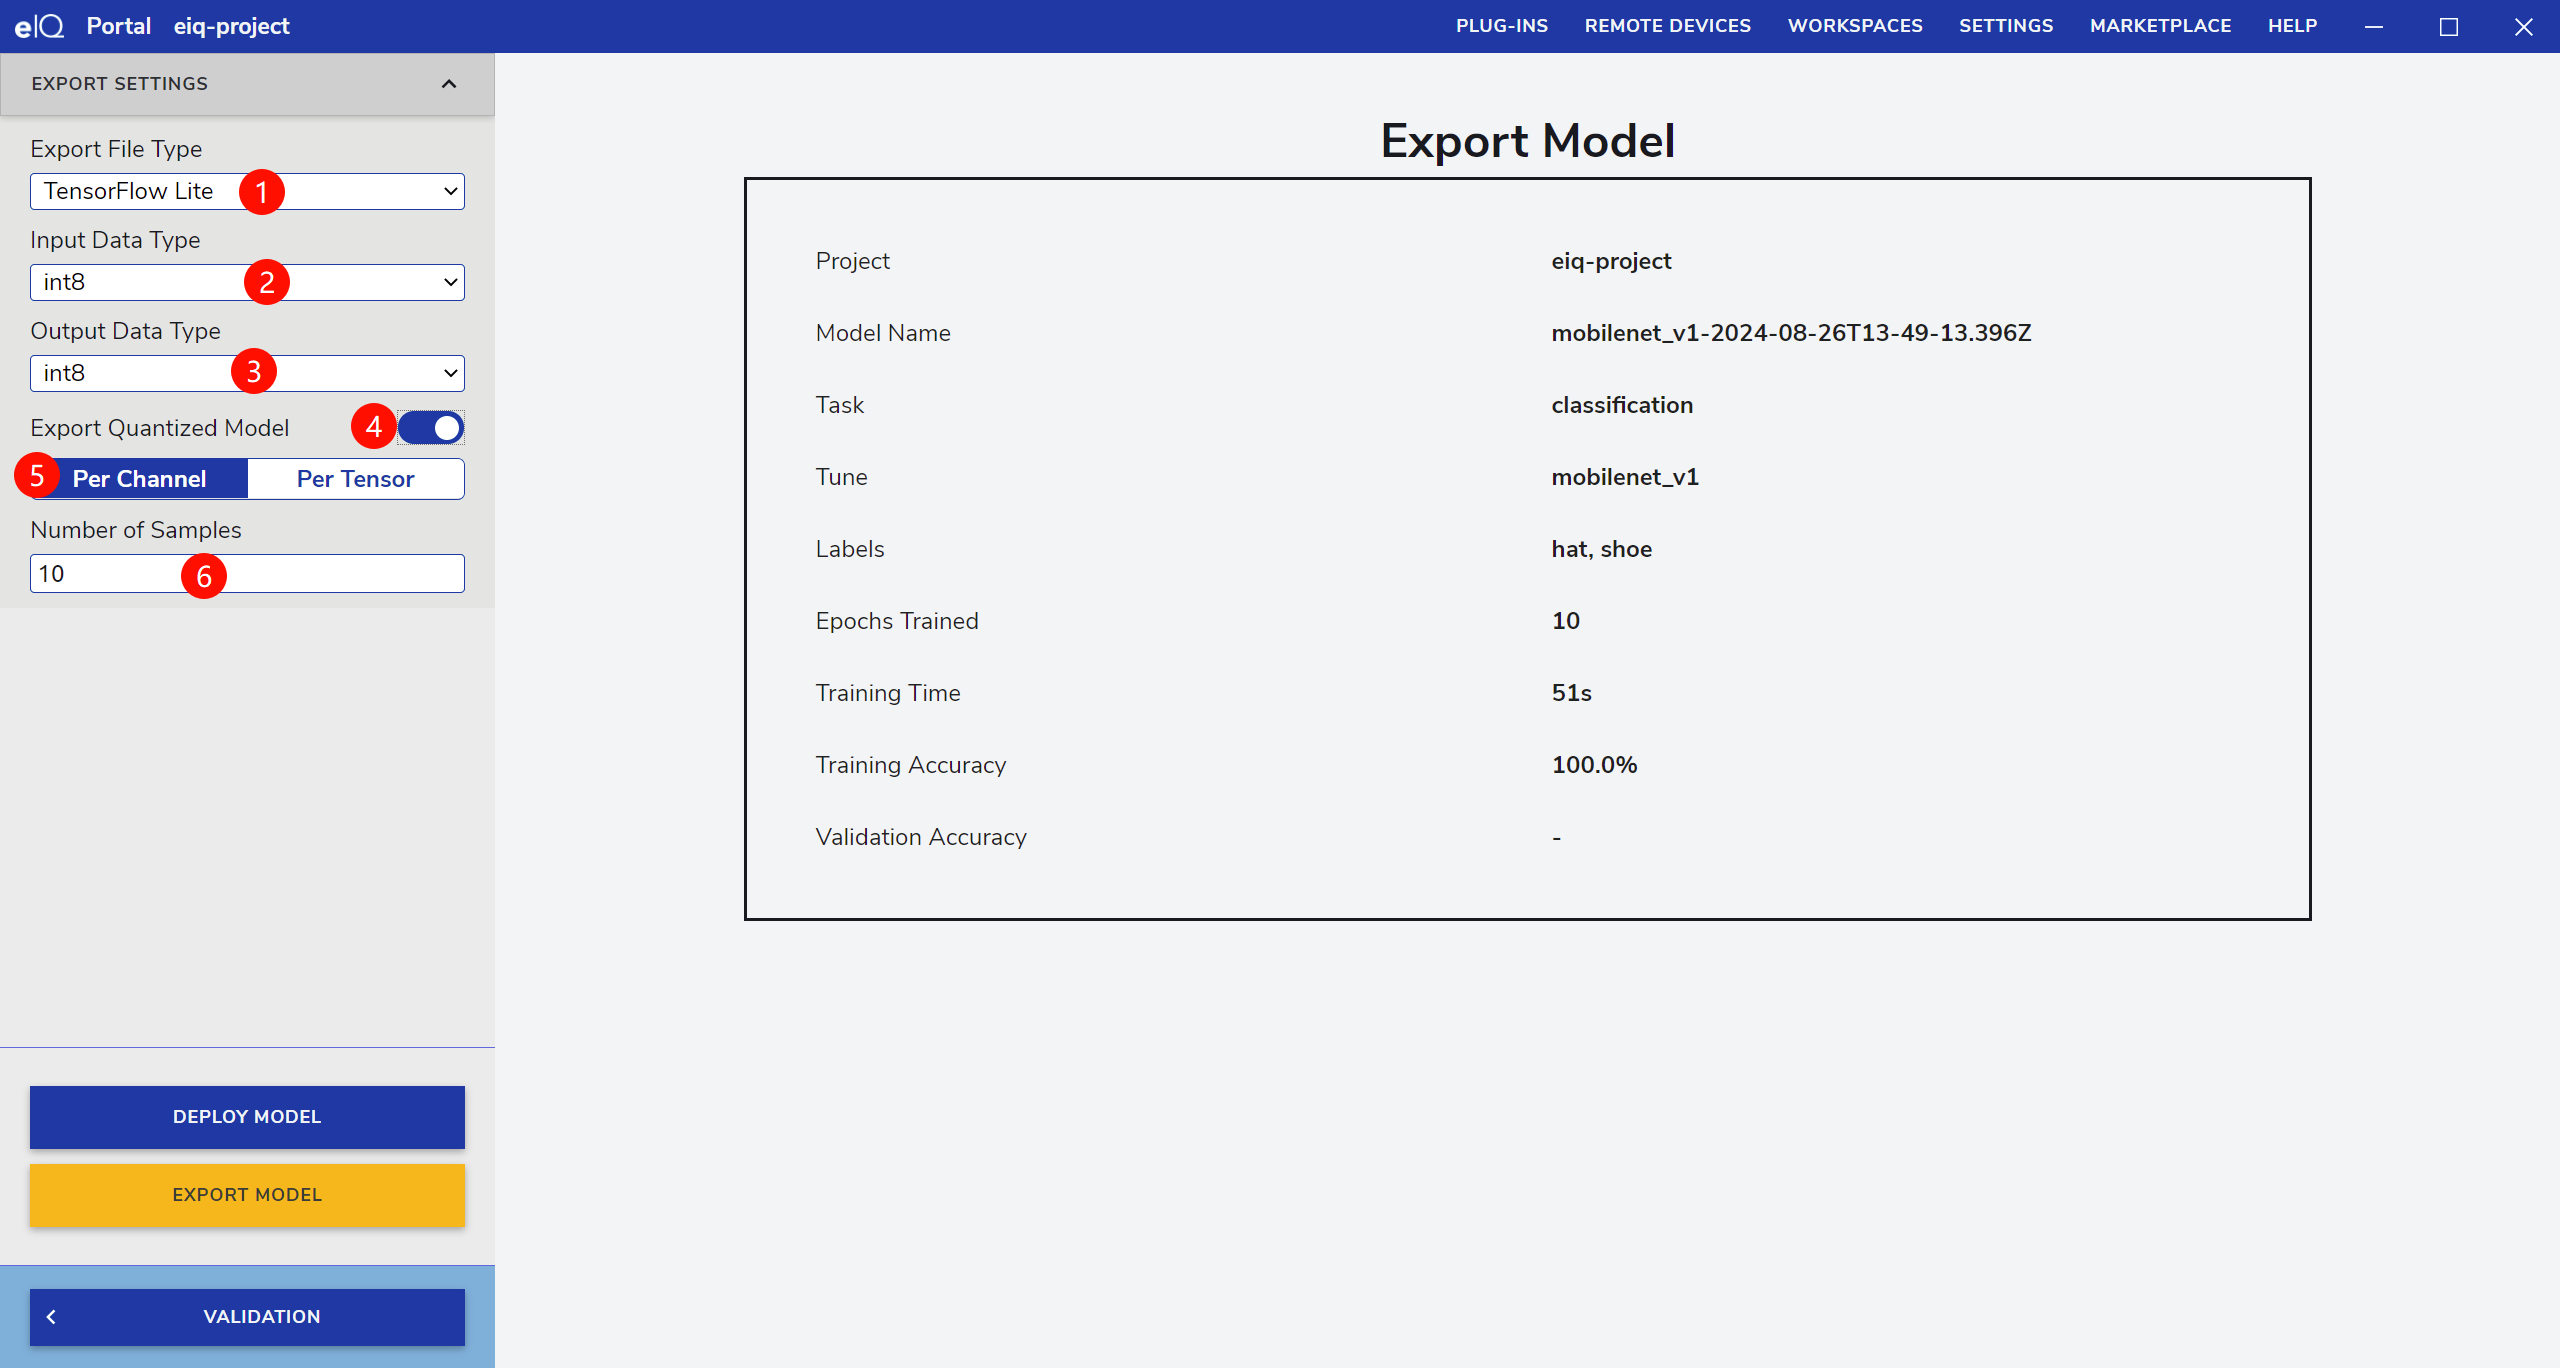Click the eIQ logo icon

point(39,26)
